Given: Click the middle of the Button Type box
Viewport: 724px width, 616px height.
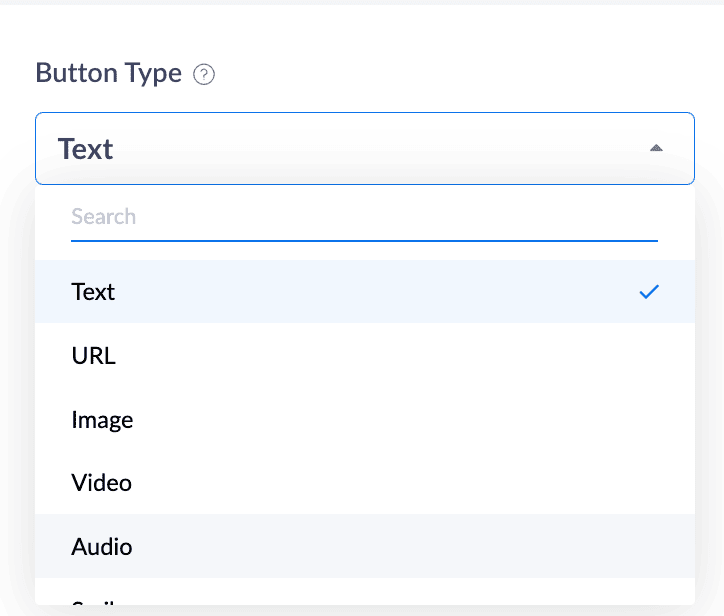Looking at the screenshot, I should click(x=364, y=148).
